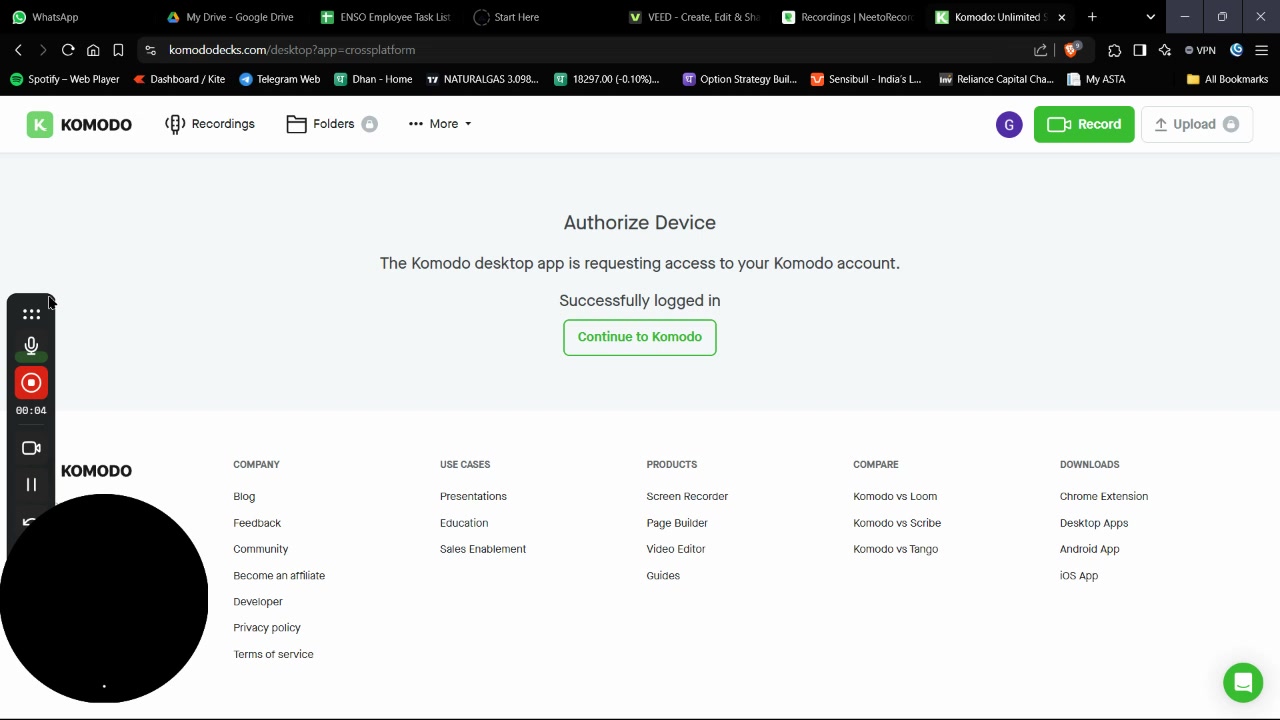Screen dimensions: 1280x720
Task: Open iOS App download link
Action: pos(1079,576)
